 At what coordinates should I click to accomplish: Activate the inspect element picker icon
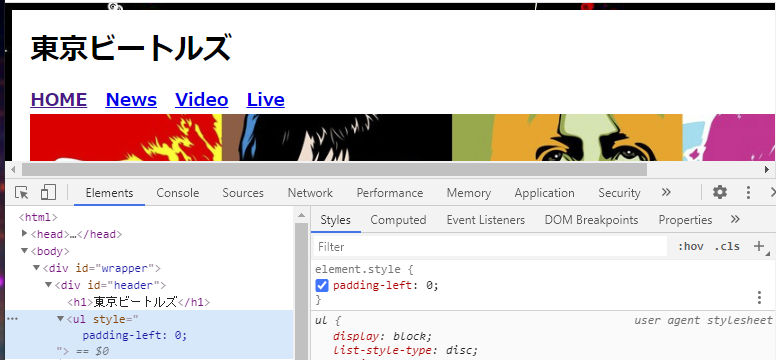click(22, 193)
